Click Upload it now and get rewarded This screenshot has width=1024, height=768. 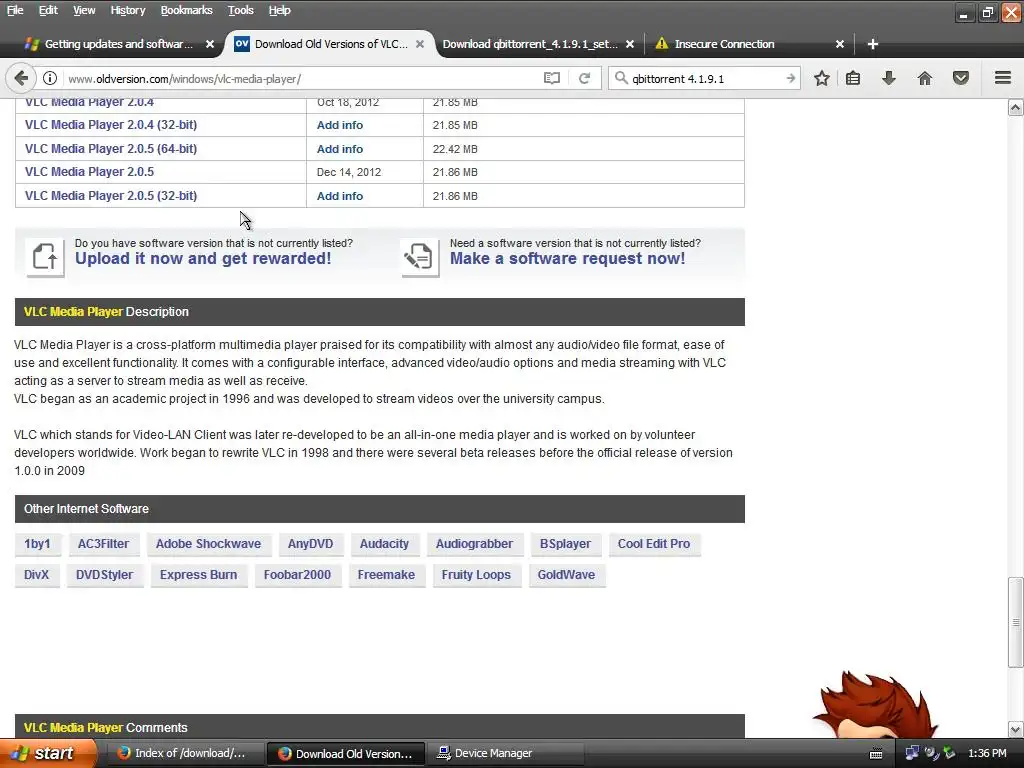click(203, 259)
